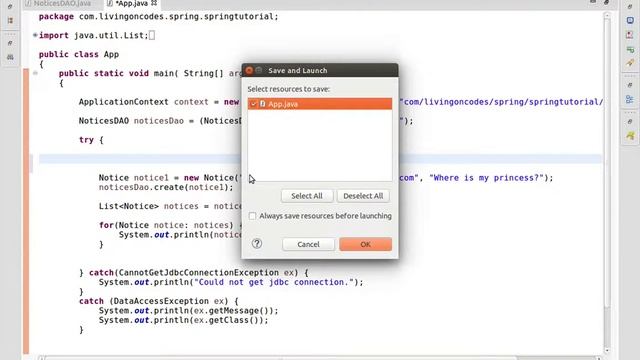Collapse the main method fold marker
Image resolution: width=640 pixels, height=360 pixels.
35,73
